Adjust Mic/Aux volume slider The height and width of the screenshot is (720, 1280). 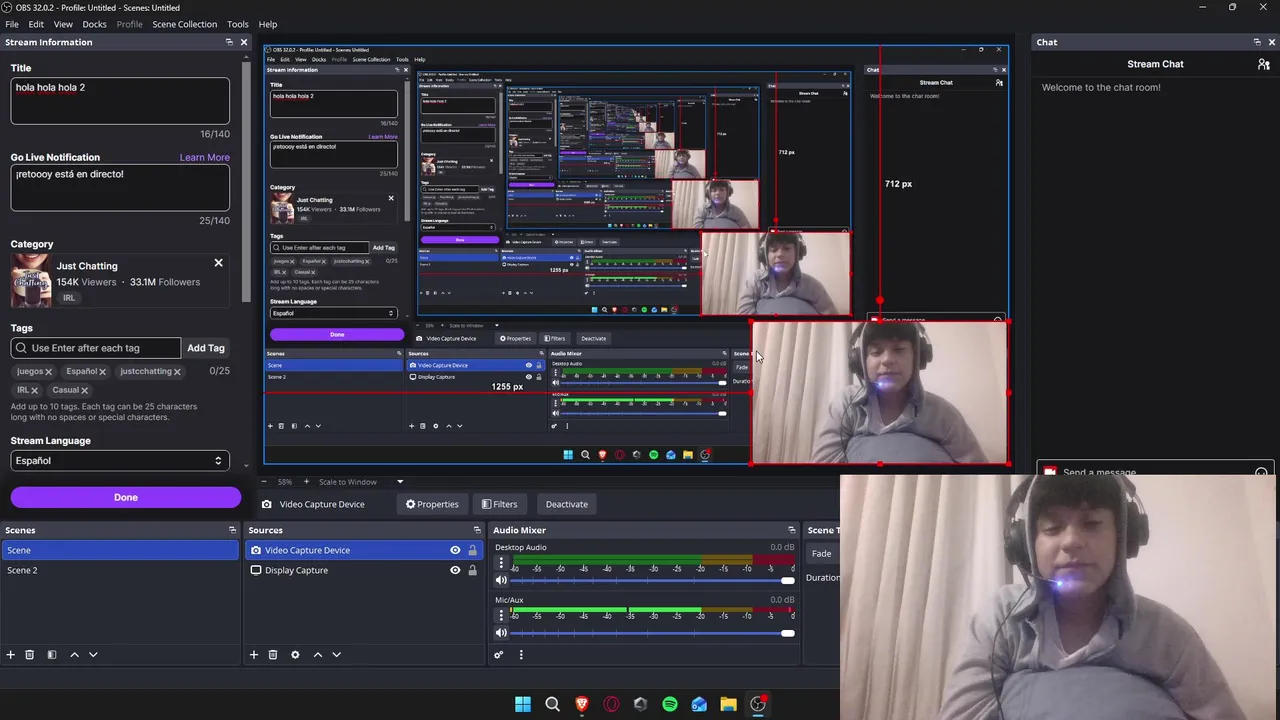pos(653,633)
